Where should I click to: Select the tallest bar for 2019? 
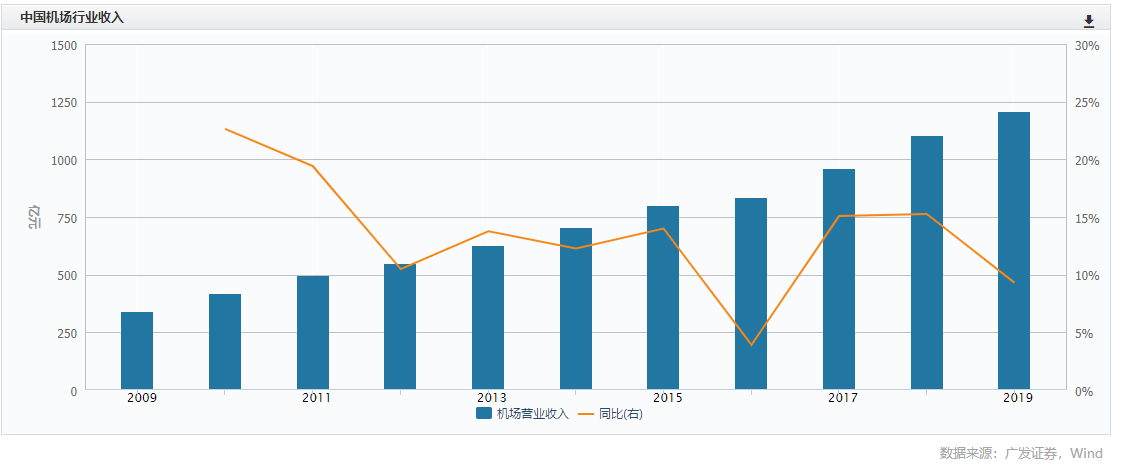[1014, 251]
